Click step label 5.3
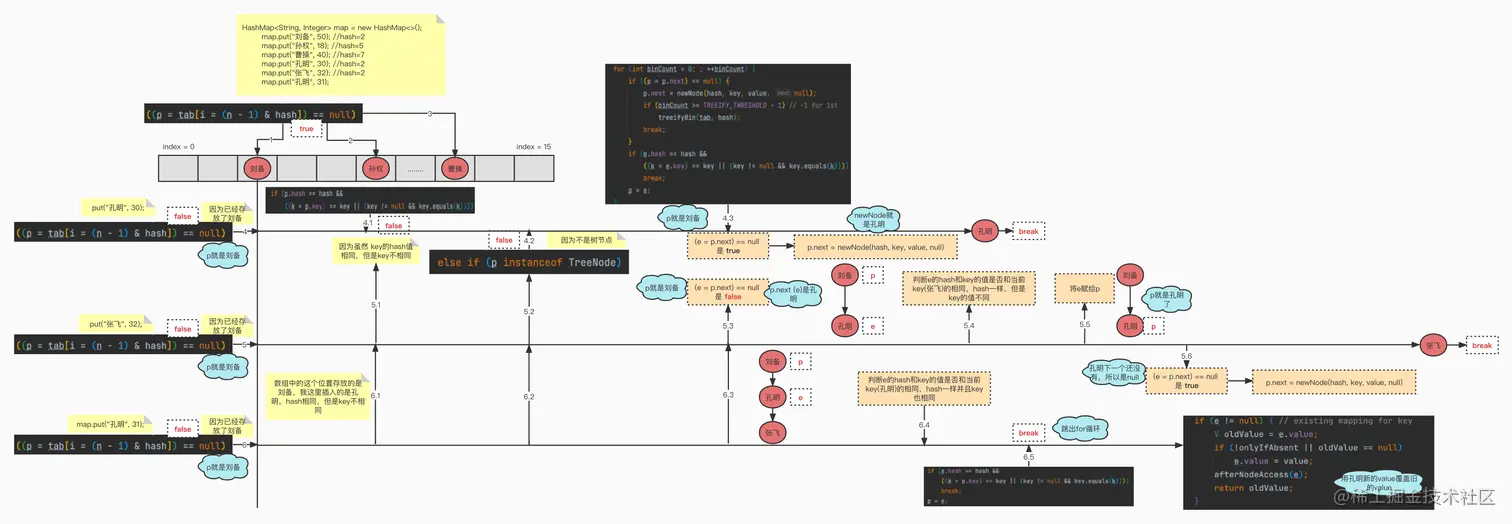Image resolution: width=1512 pixels, height=524 pixels. tap(728, 326)
